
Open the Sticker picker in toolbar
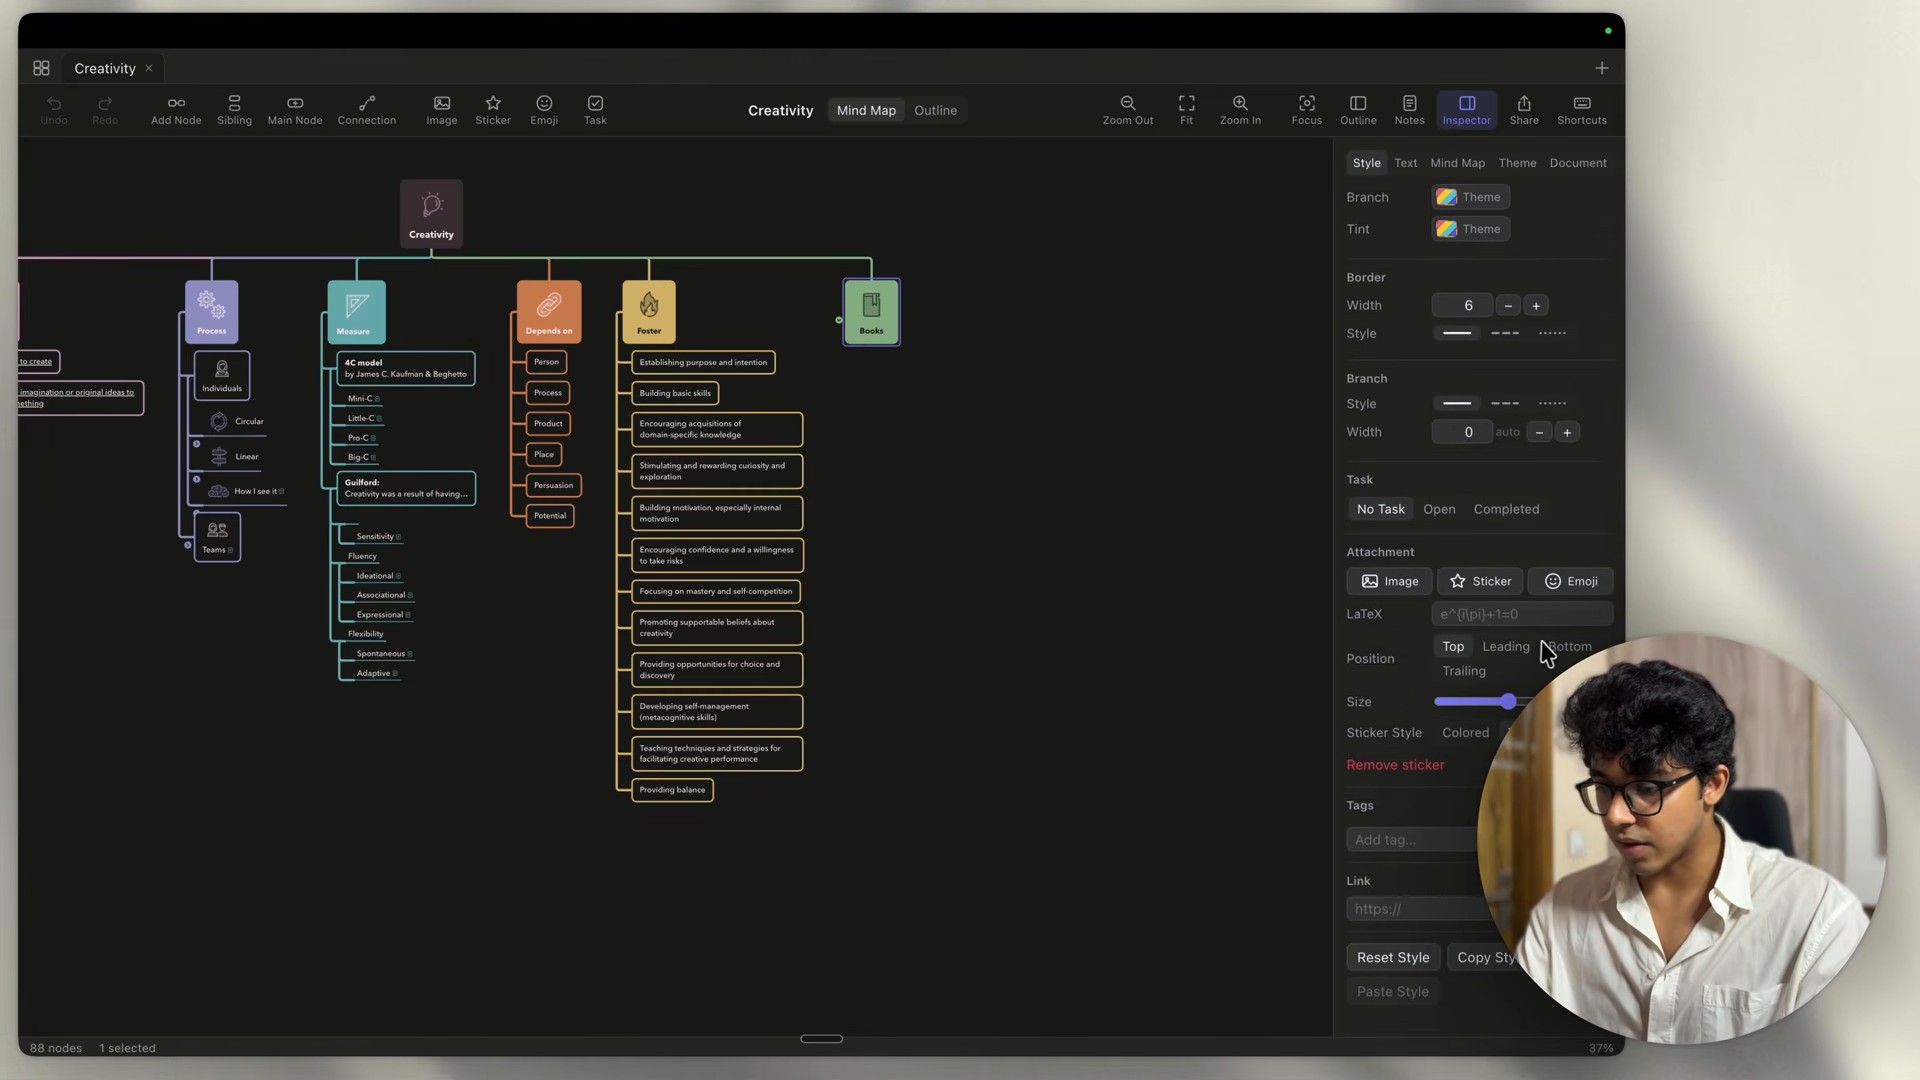tap(493, 110)
